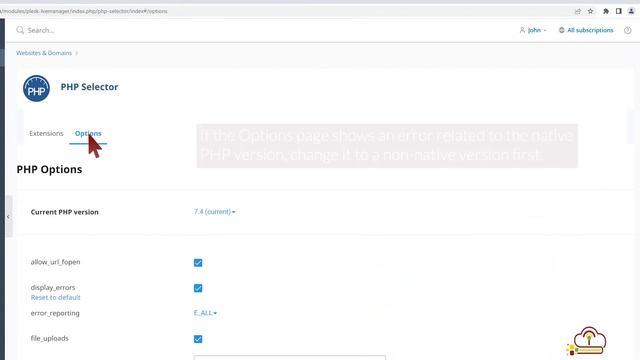Image resolution: width=640 pixels, height=360 pixels.
Task: Click the user icon beside John
Action: click(x=522, y=30)
